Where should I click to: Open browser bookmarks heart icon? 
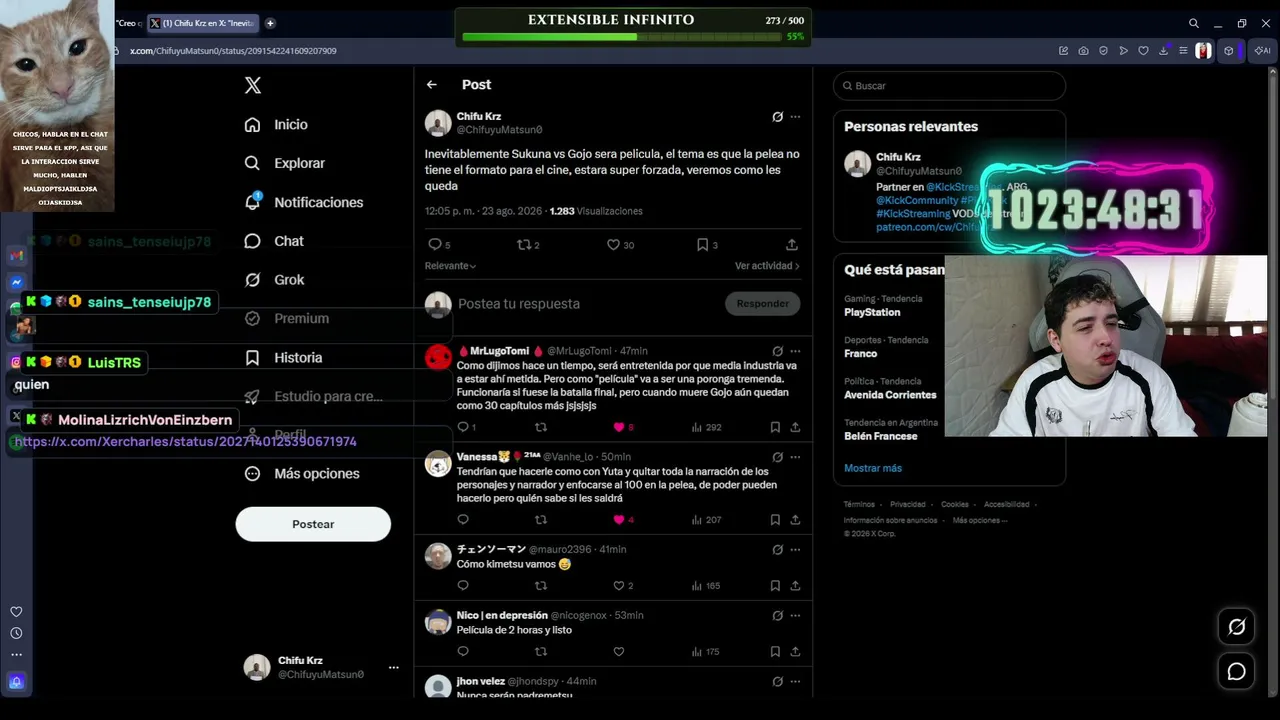click(x=1143, y=51)
